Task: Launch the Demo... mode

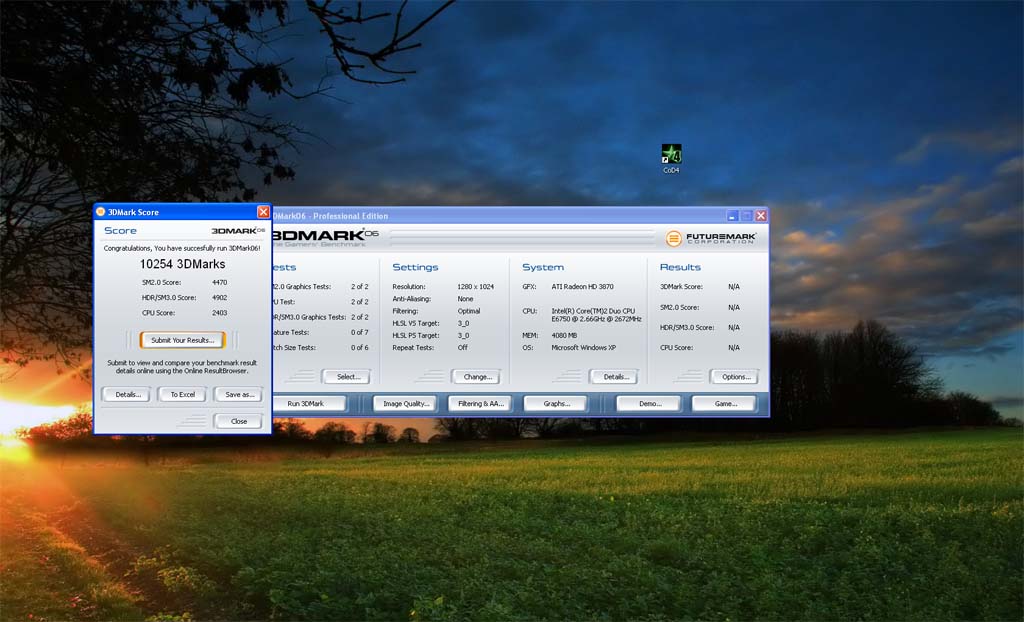Action: point(648,404)
